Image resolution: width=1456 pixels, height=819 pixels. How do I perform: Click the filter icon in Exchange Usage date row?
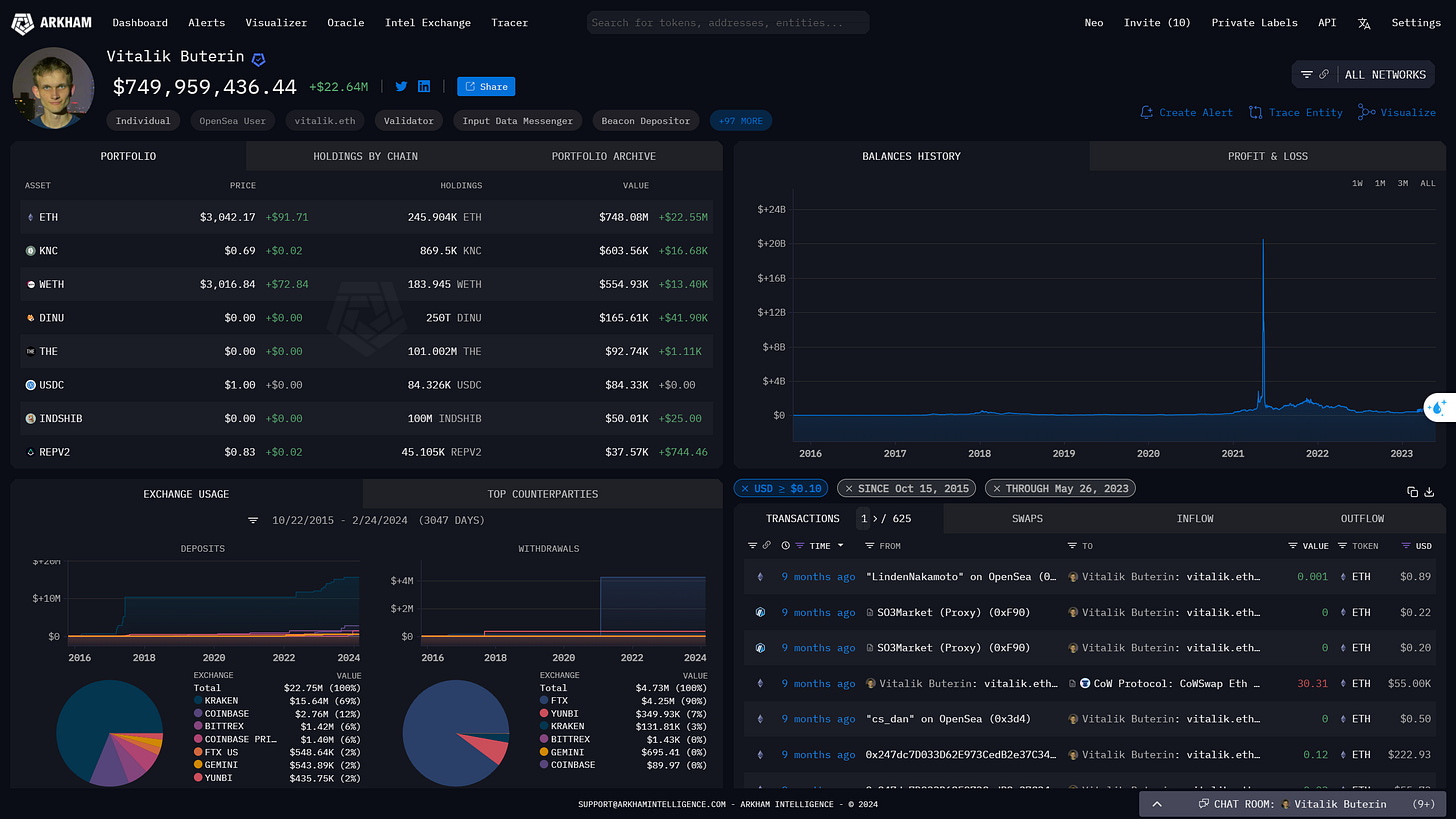pyautogui.click(x=253, y=521)
